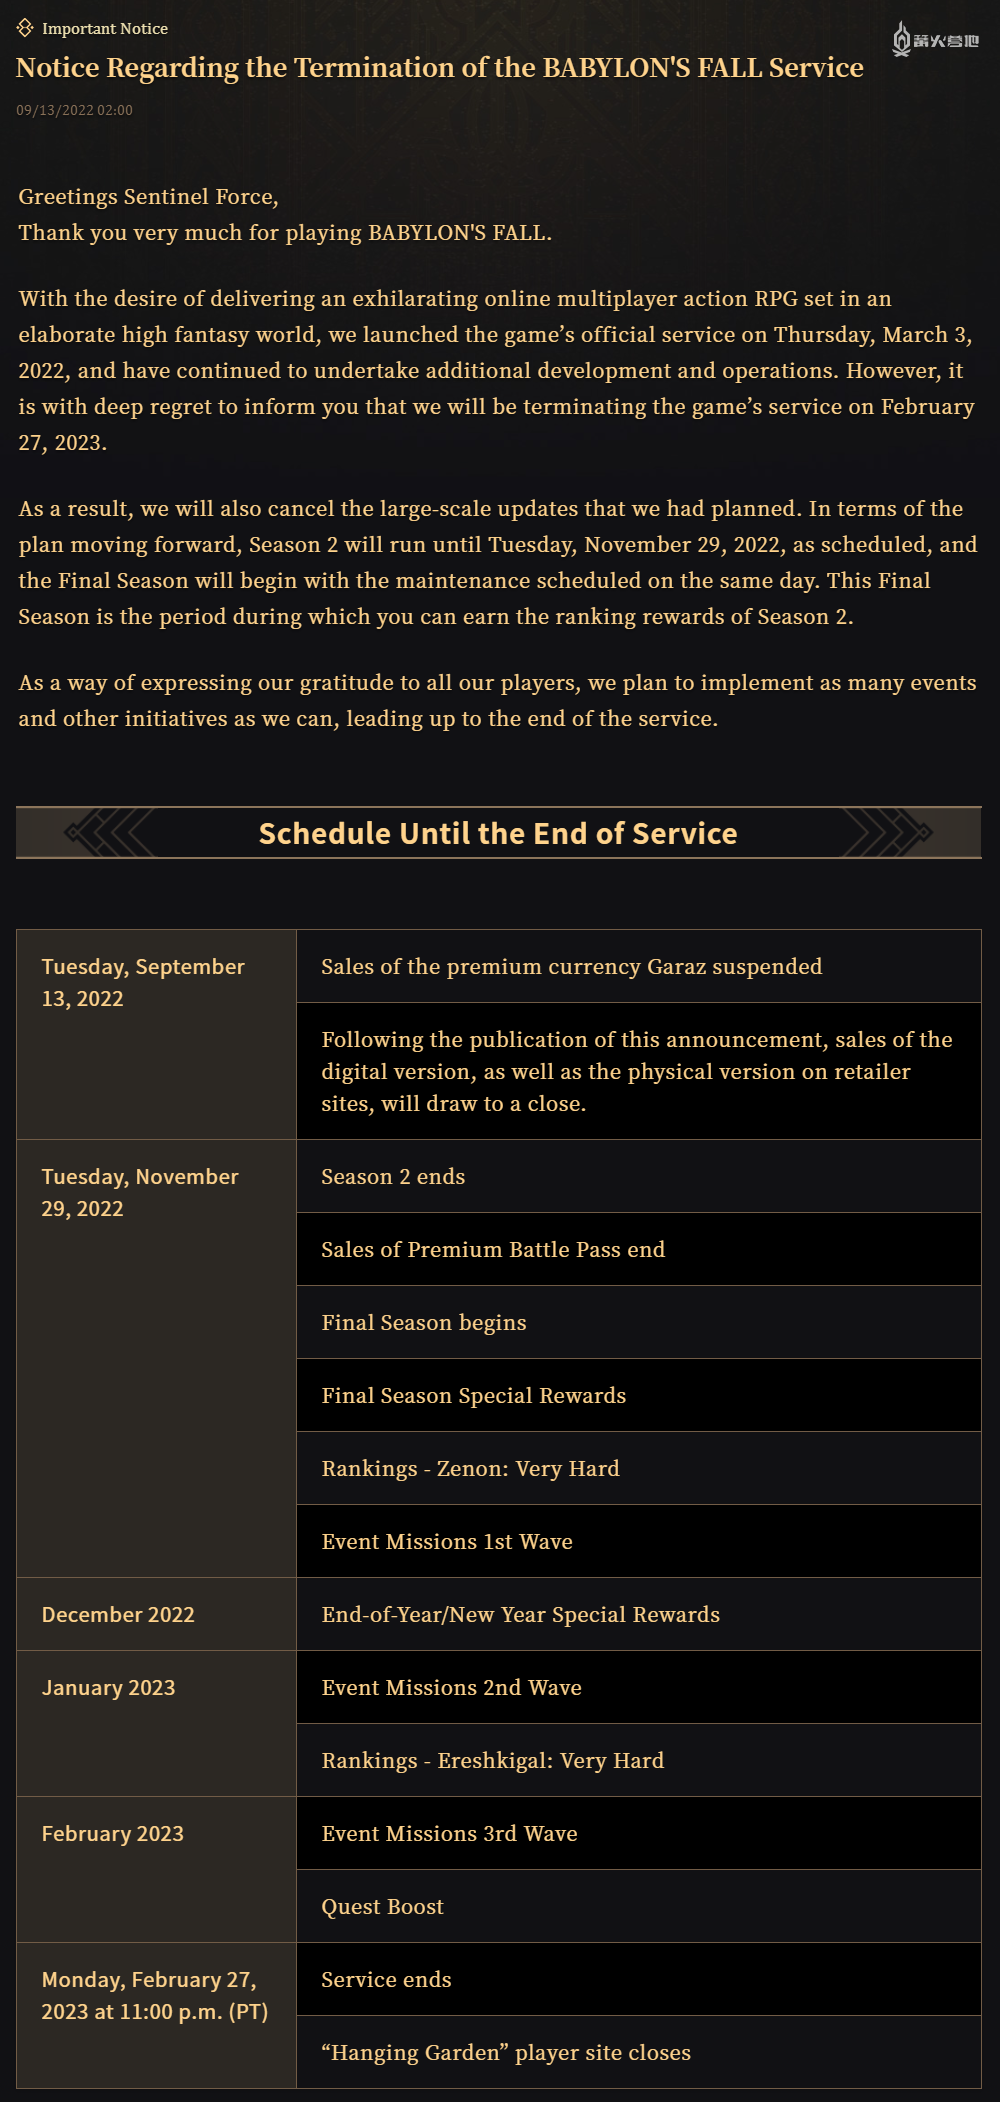Click the right chevron ornament on schedule banner
This screenshot has width=1000, height=2102.
(x=887, y=832)
